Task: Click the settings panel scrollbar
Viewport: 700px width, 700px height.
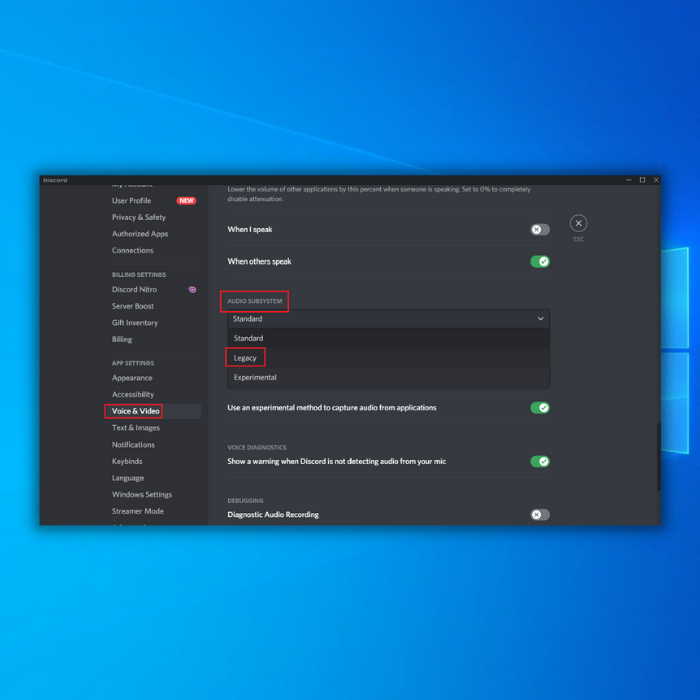Action: point(658,456)
